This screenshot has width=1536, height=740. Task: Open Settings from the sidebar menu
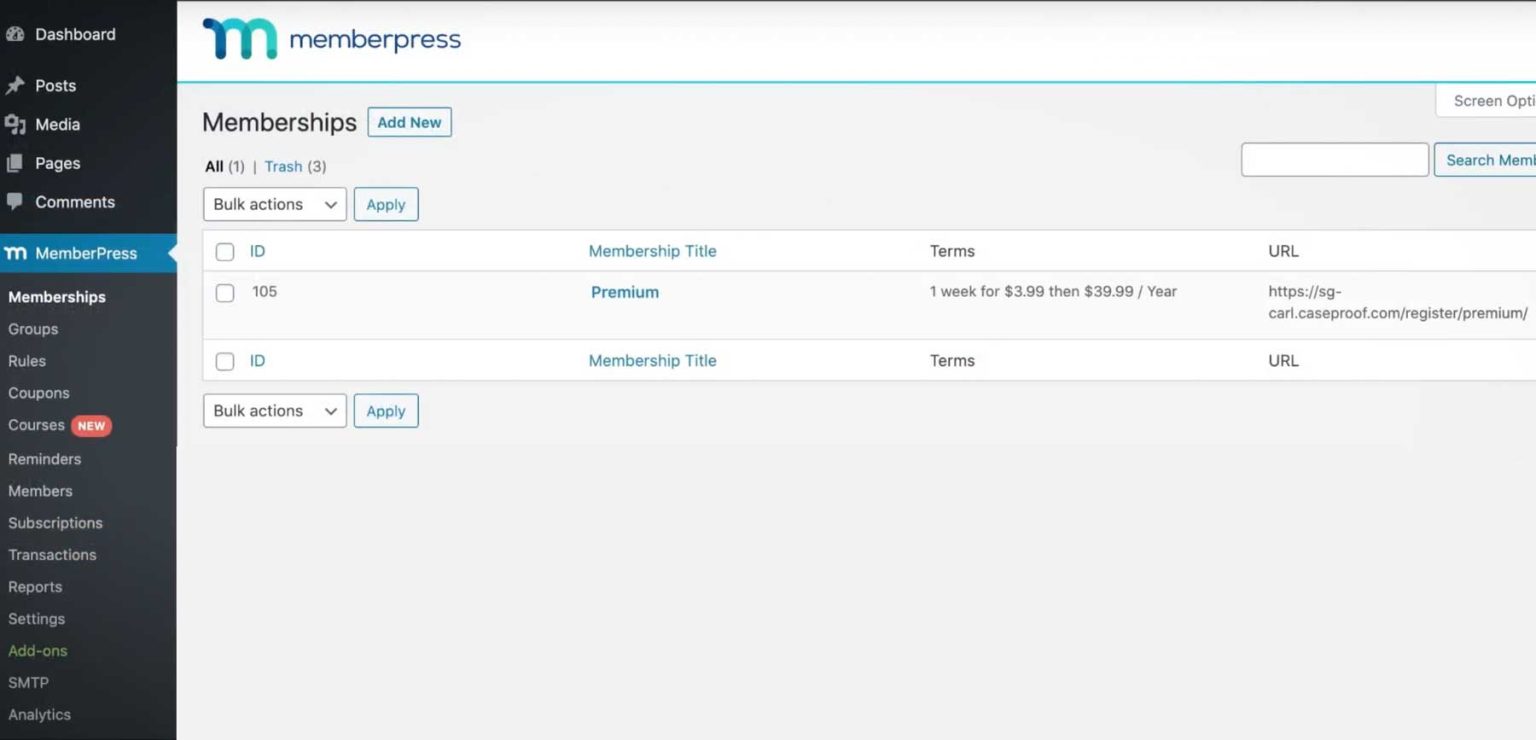click(x=36, y=618)
